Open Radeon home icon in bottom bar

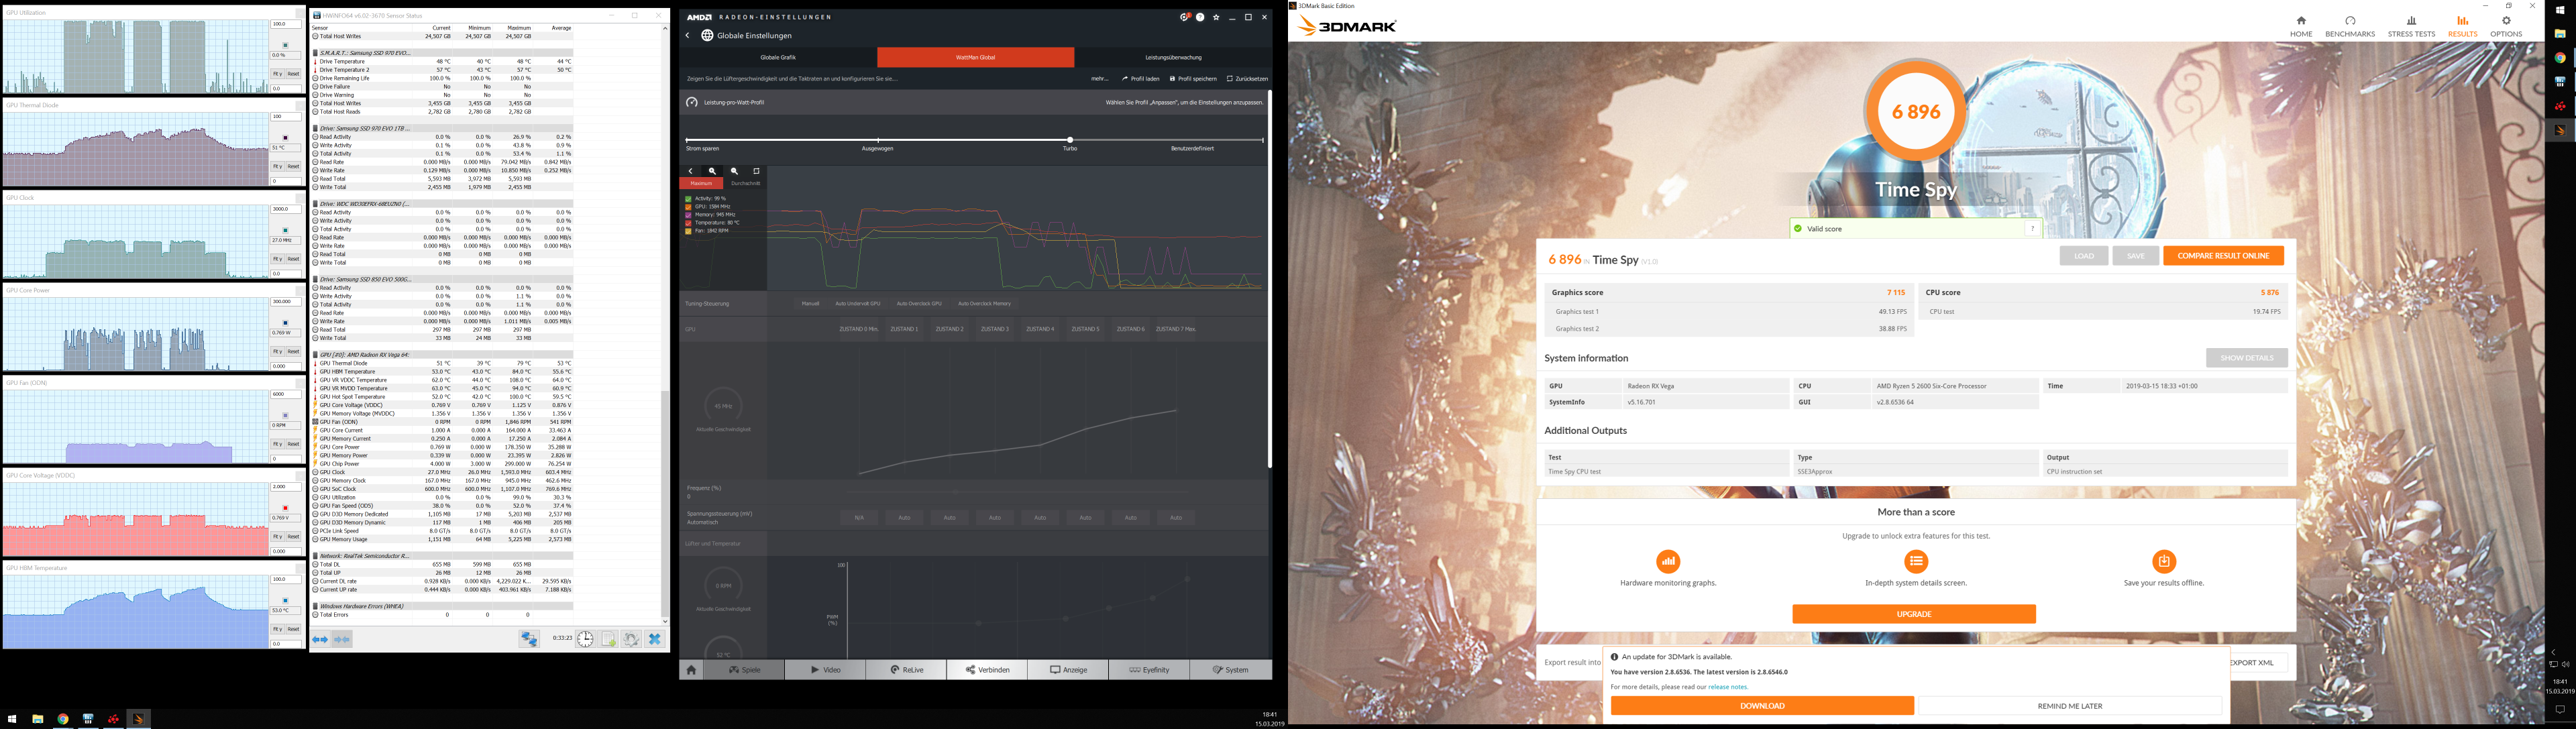(x=691, y=670)
